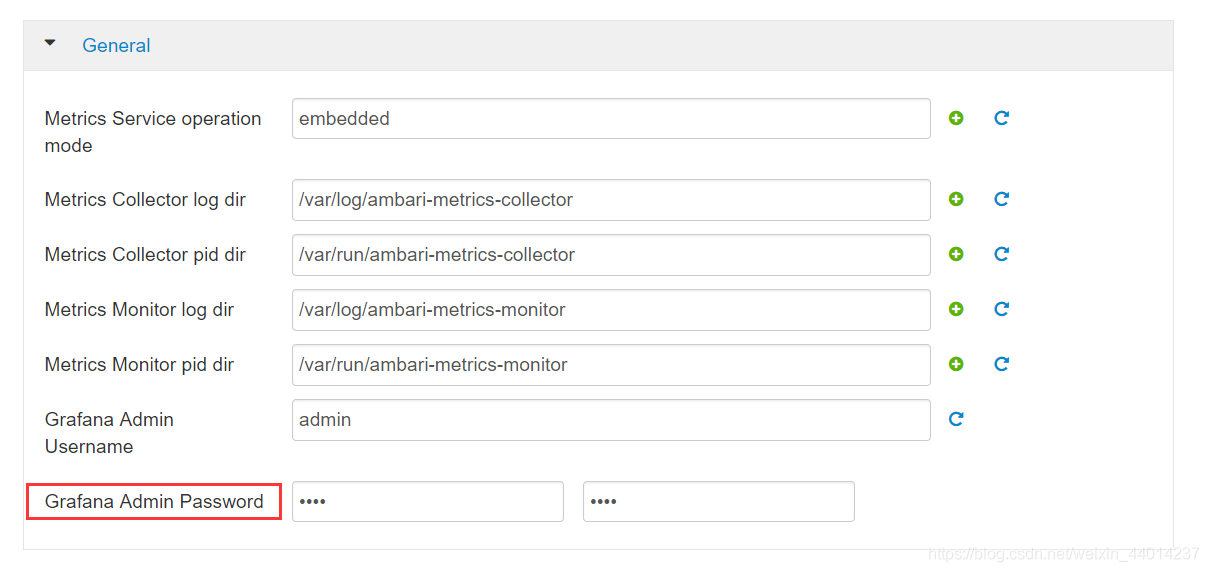Screen dimensions: 1209x572
Task: Click green plus icon for Metrics Monitor pid dir
Action: (x=956, y=364)
